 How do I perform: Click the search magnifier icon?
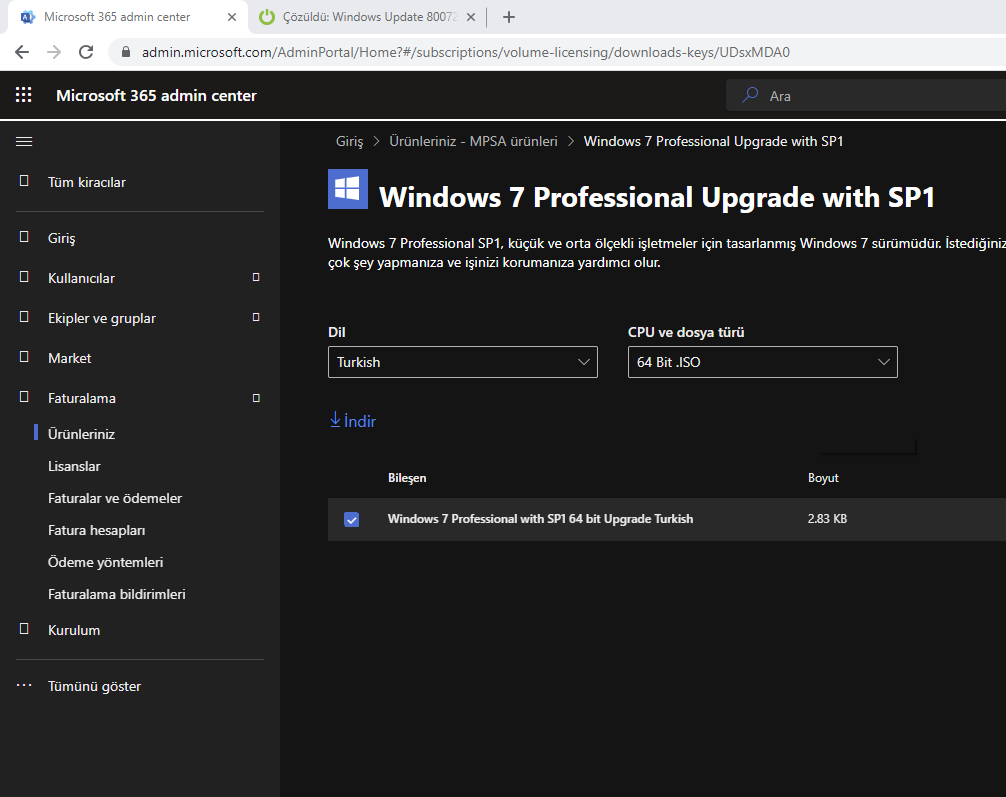tap(749, 95)
